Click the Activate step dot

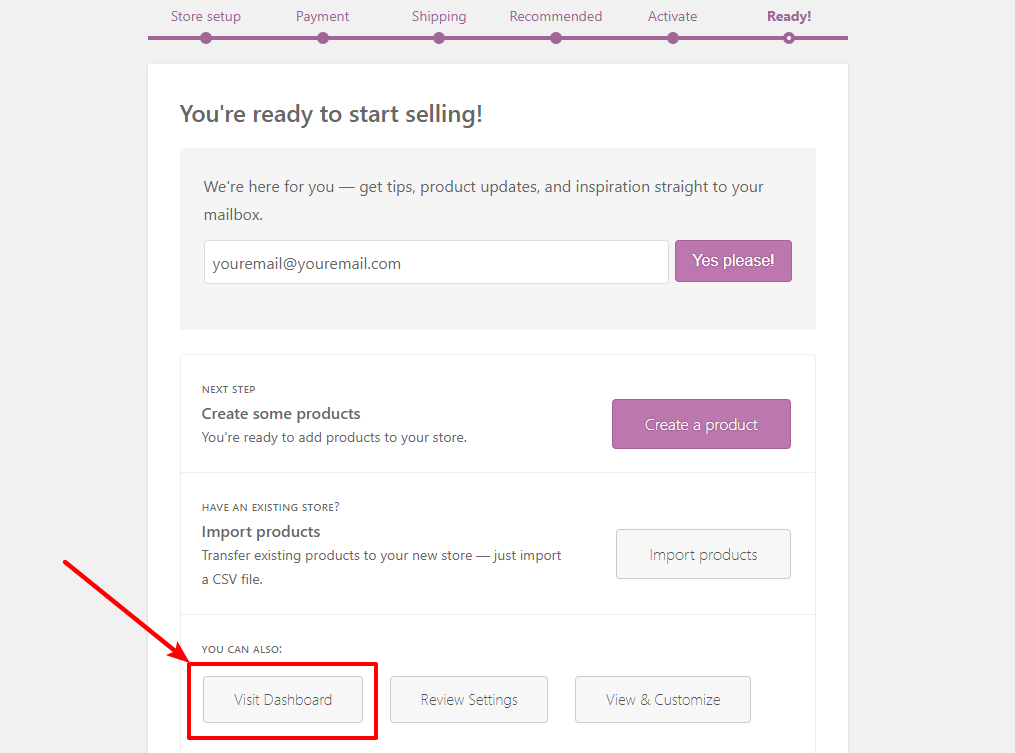673,38
